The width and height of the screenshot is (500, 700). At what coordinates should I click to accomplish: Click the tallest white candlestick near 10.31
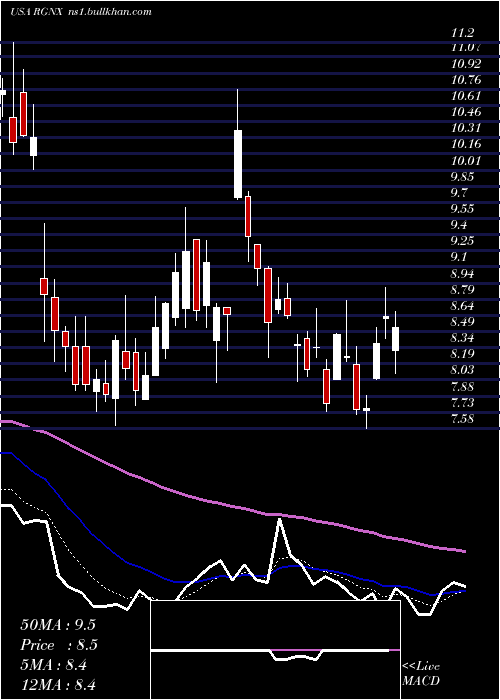(x=238, y=164)
